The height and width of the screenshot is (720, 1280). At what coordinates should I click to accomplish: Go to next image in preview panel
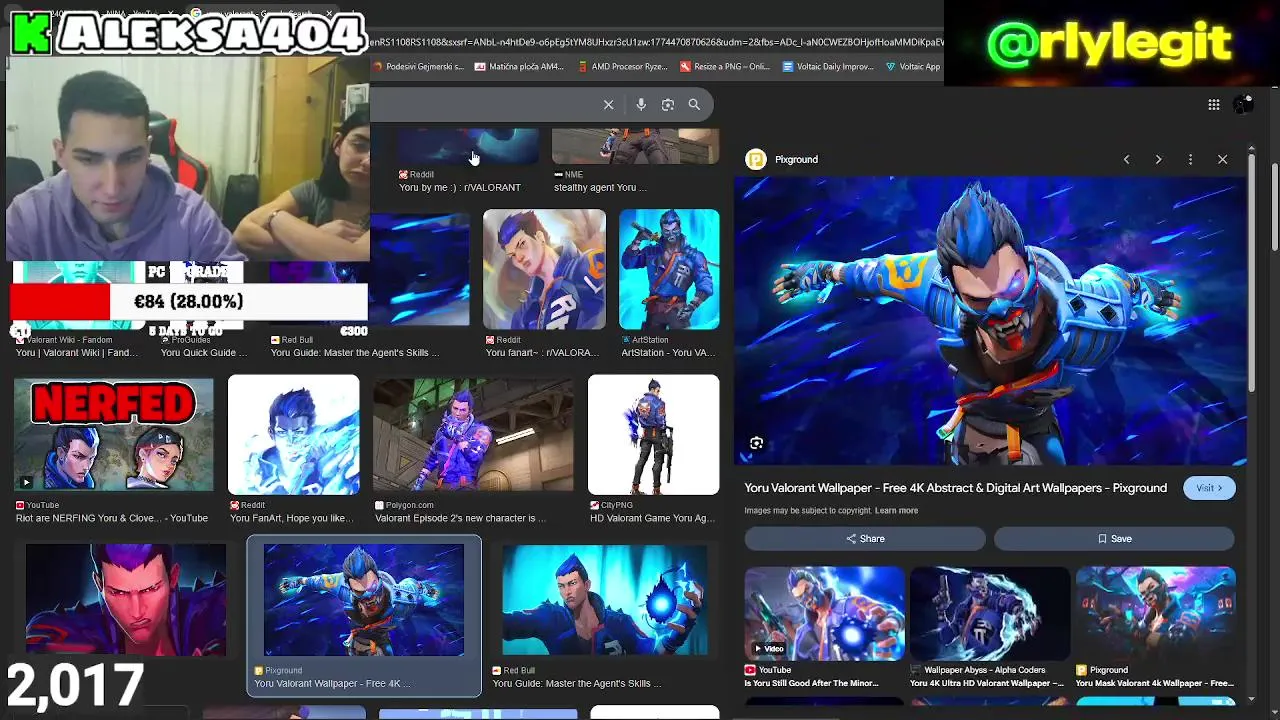(1158, 159)
